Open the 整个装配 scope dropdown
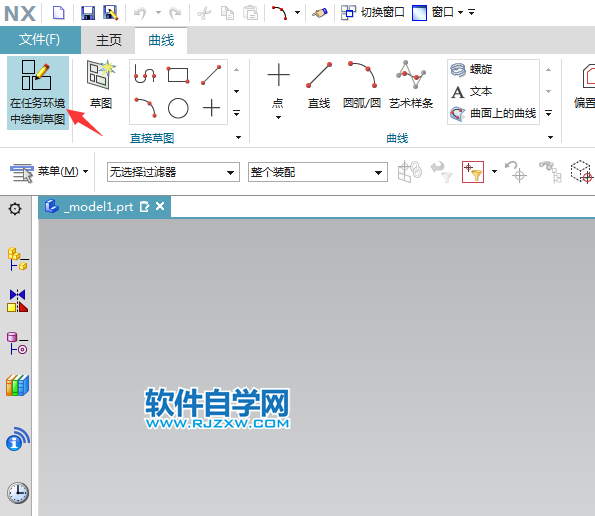 [x=318, y=172]
